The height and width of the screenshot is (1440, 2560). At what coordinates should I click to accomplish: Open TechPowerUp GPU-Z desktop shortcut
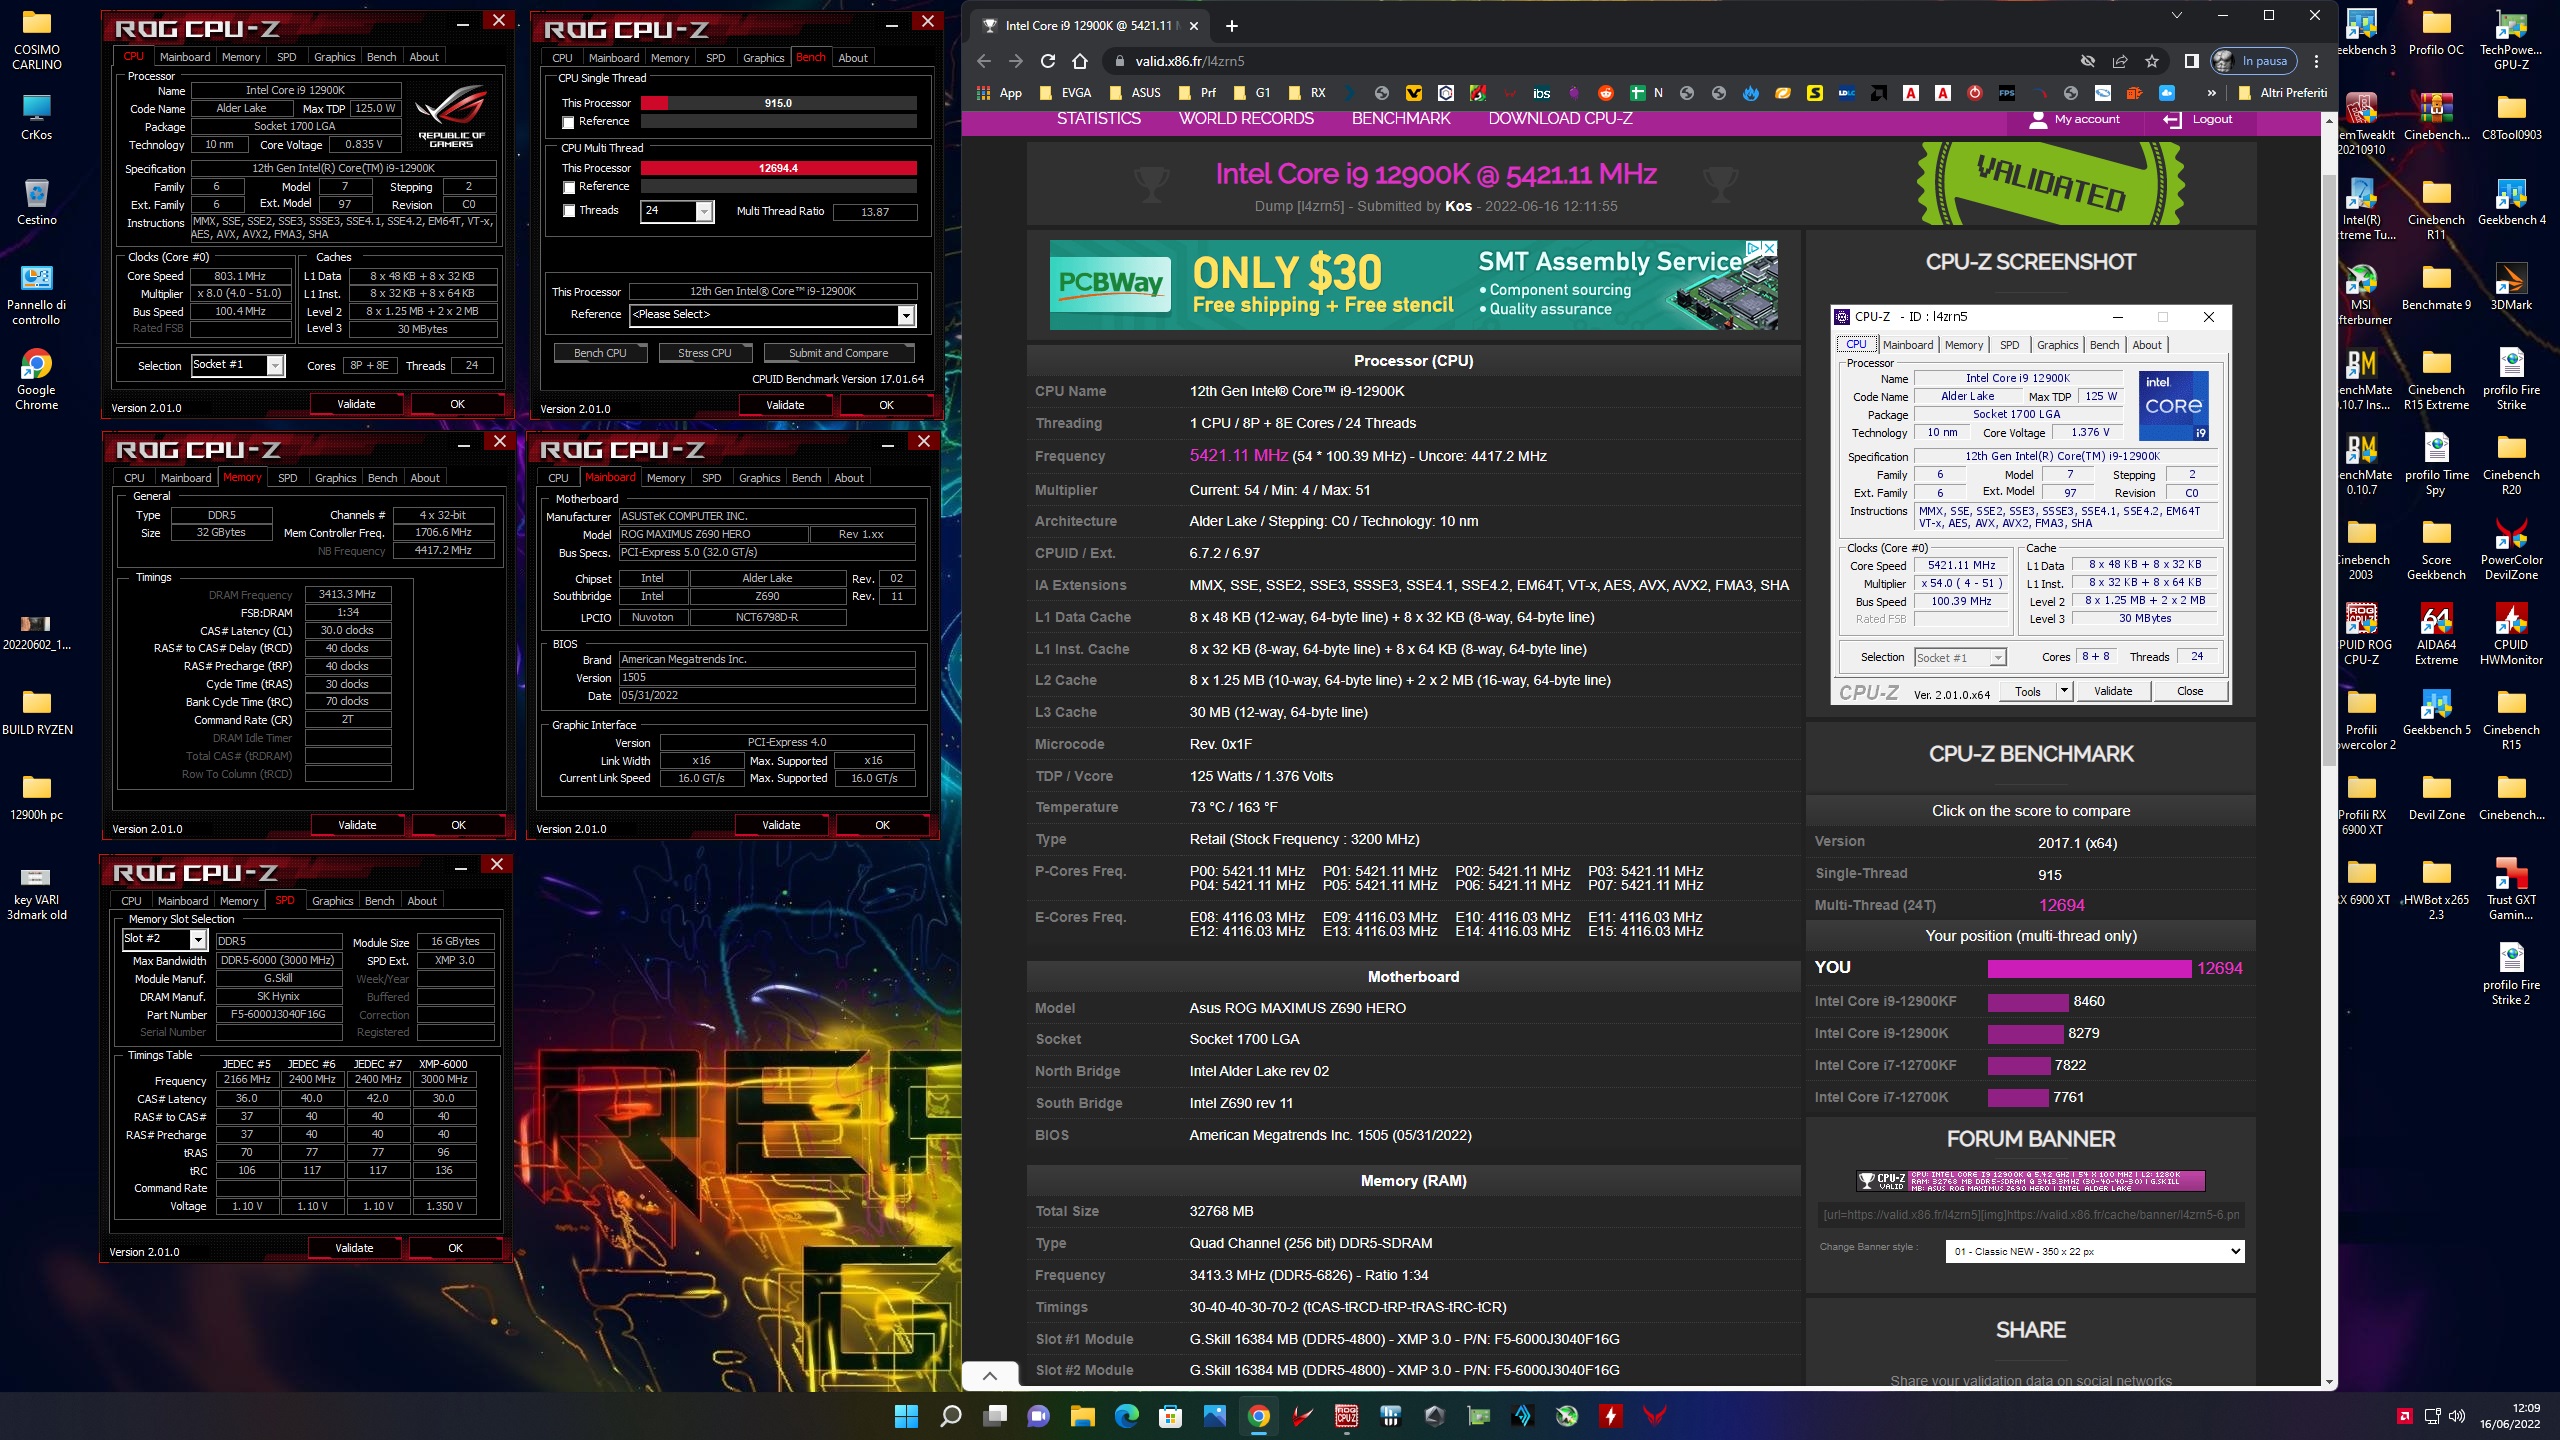(2511, 39)
